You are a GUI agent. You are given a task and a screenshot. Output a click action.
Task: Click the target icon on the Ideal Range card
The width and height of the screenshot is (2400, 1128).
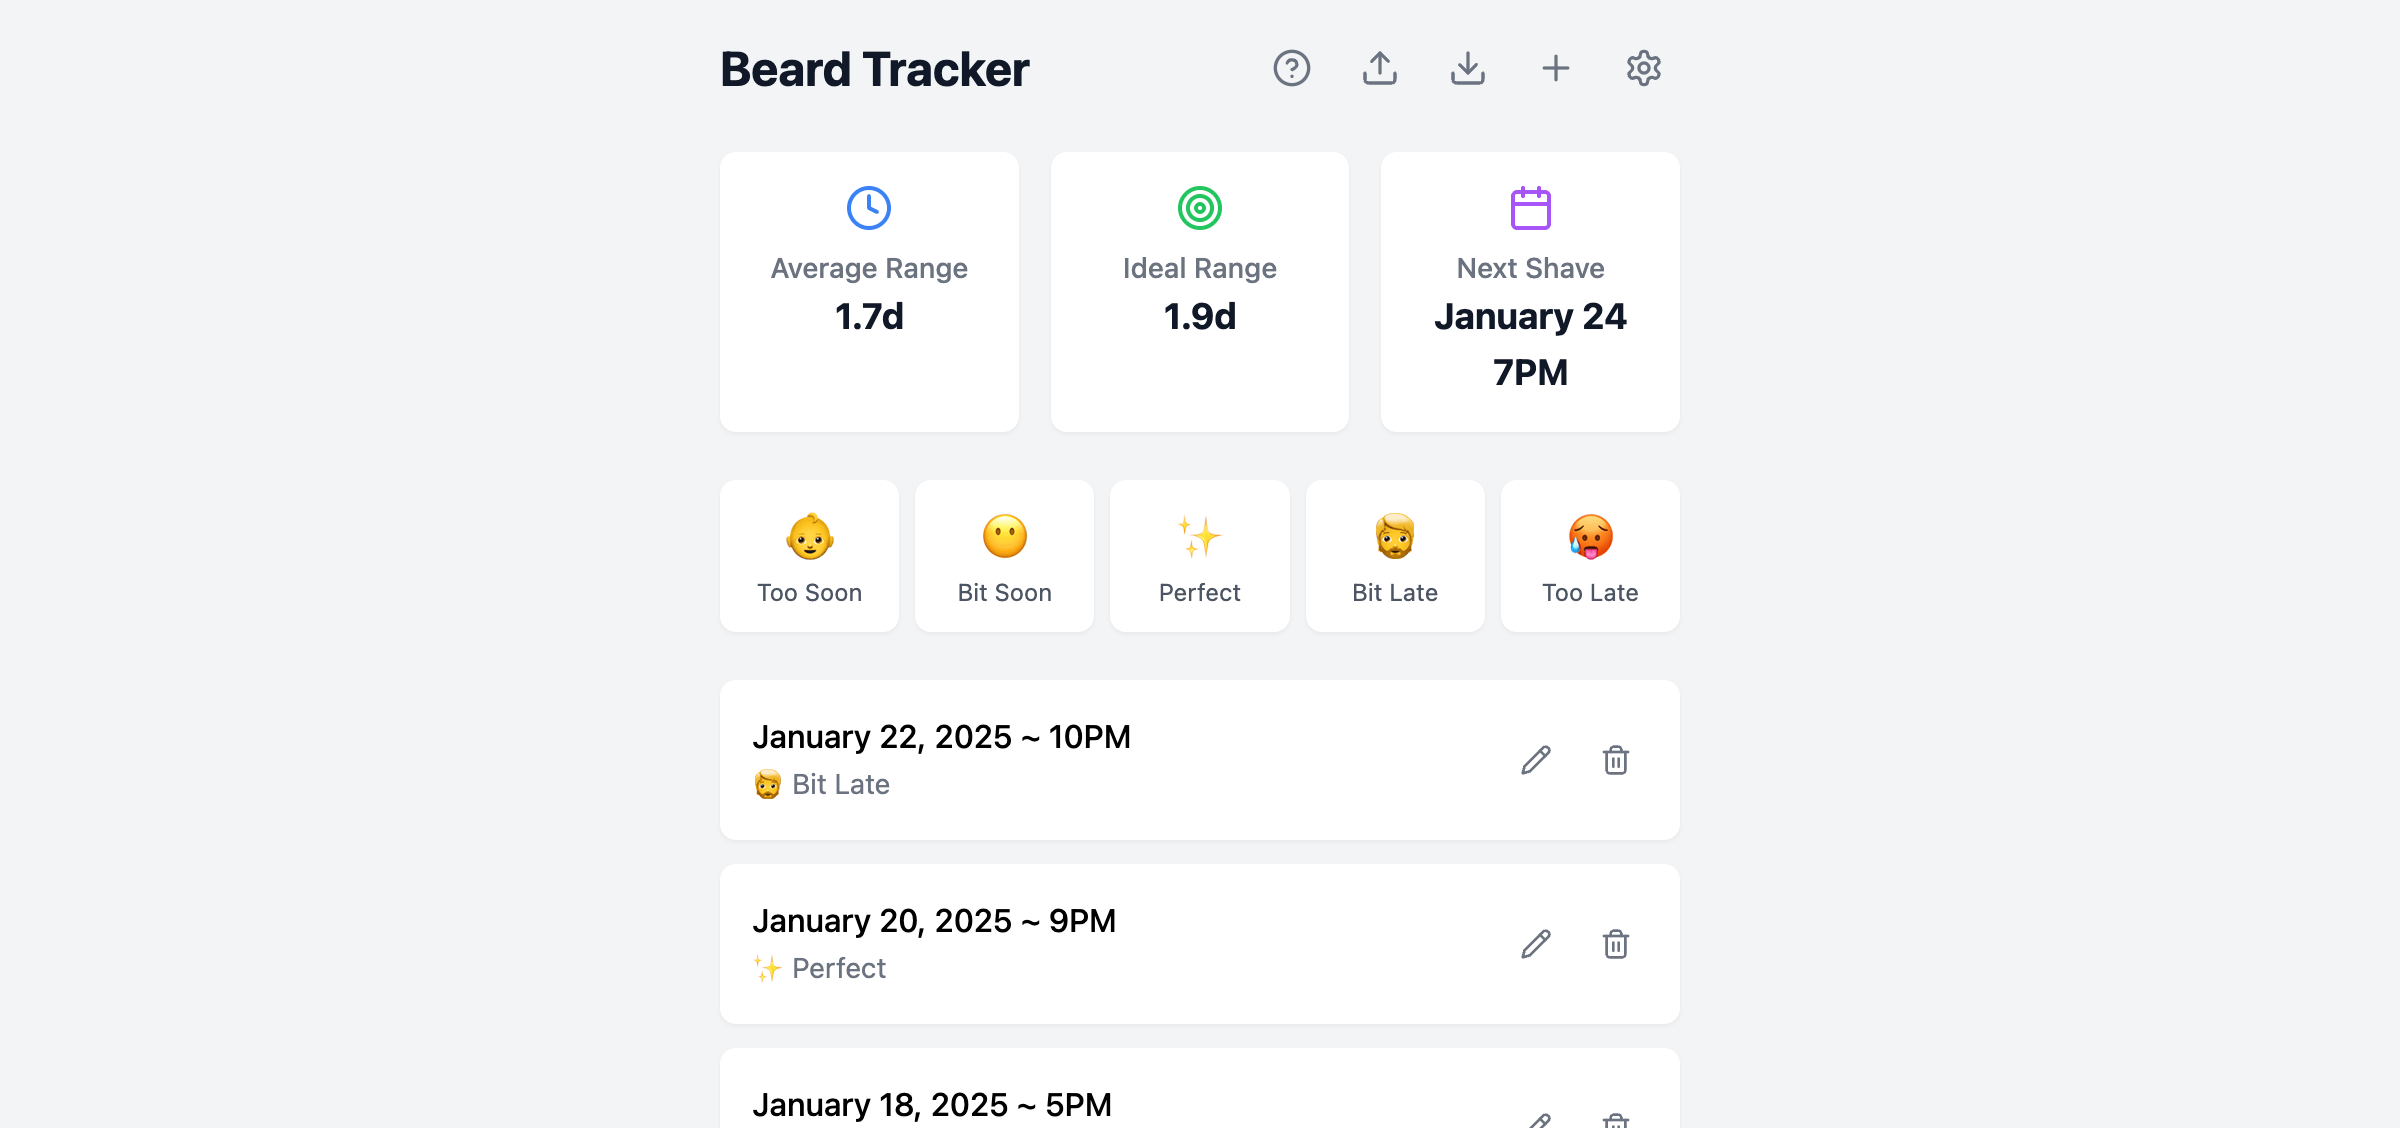click(1199, 208)
